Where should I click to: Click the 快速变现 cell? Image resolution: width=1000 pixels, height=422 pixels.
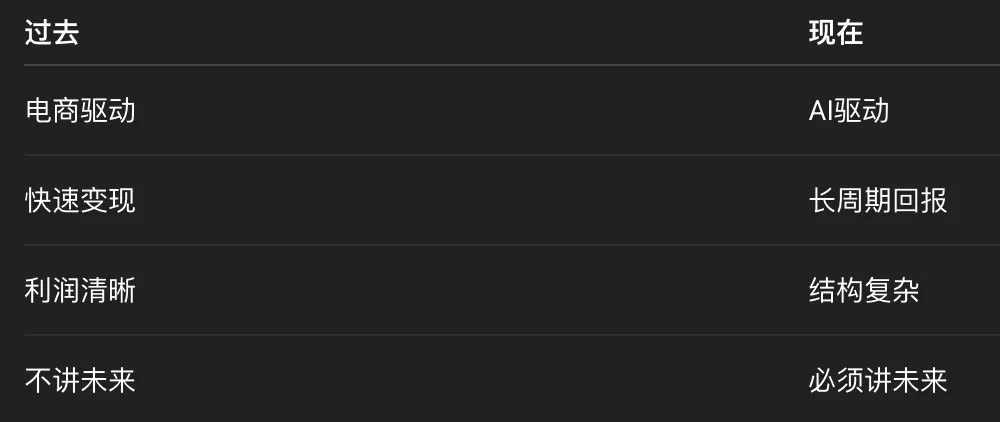coord(80,200)
